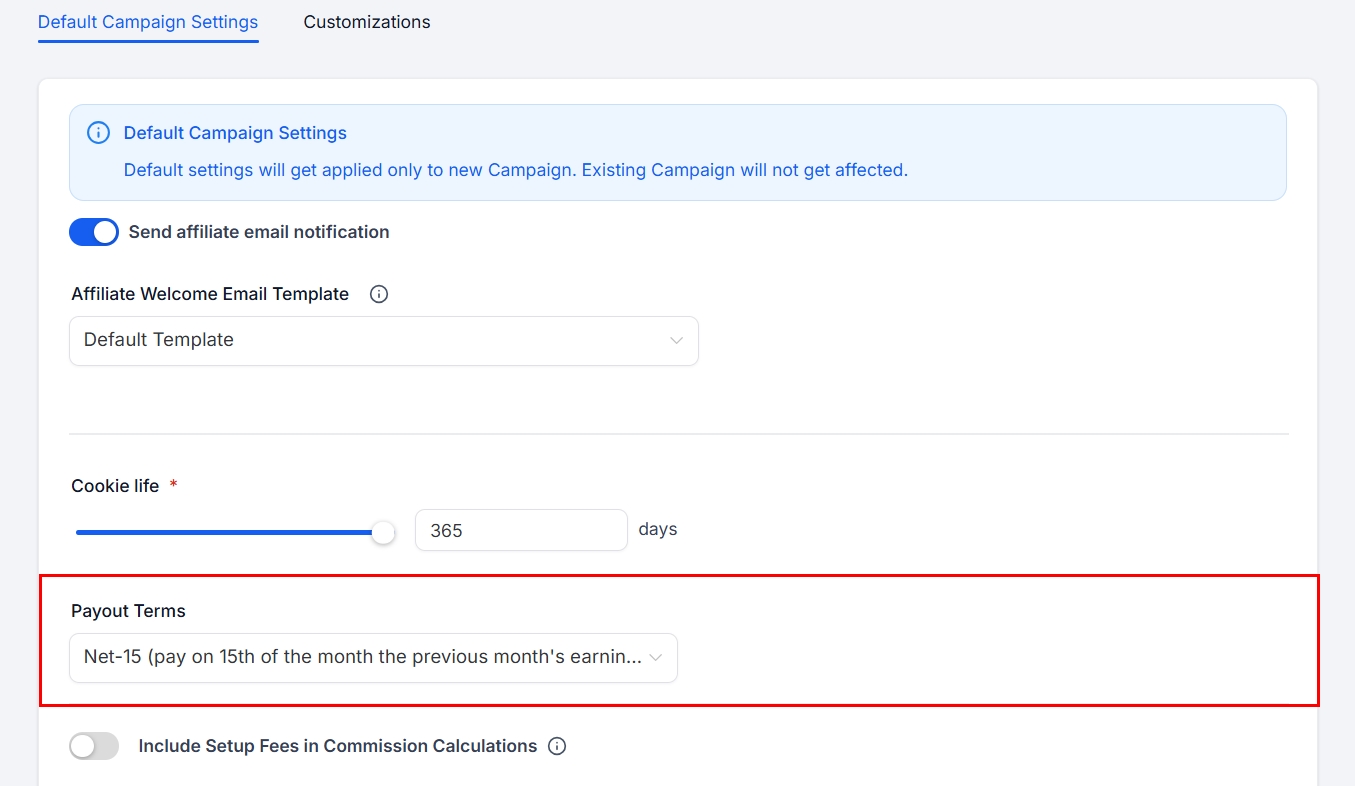
Task: Click the blue Cookie life slider track
Action: click(225, 533)
